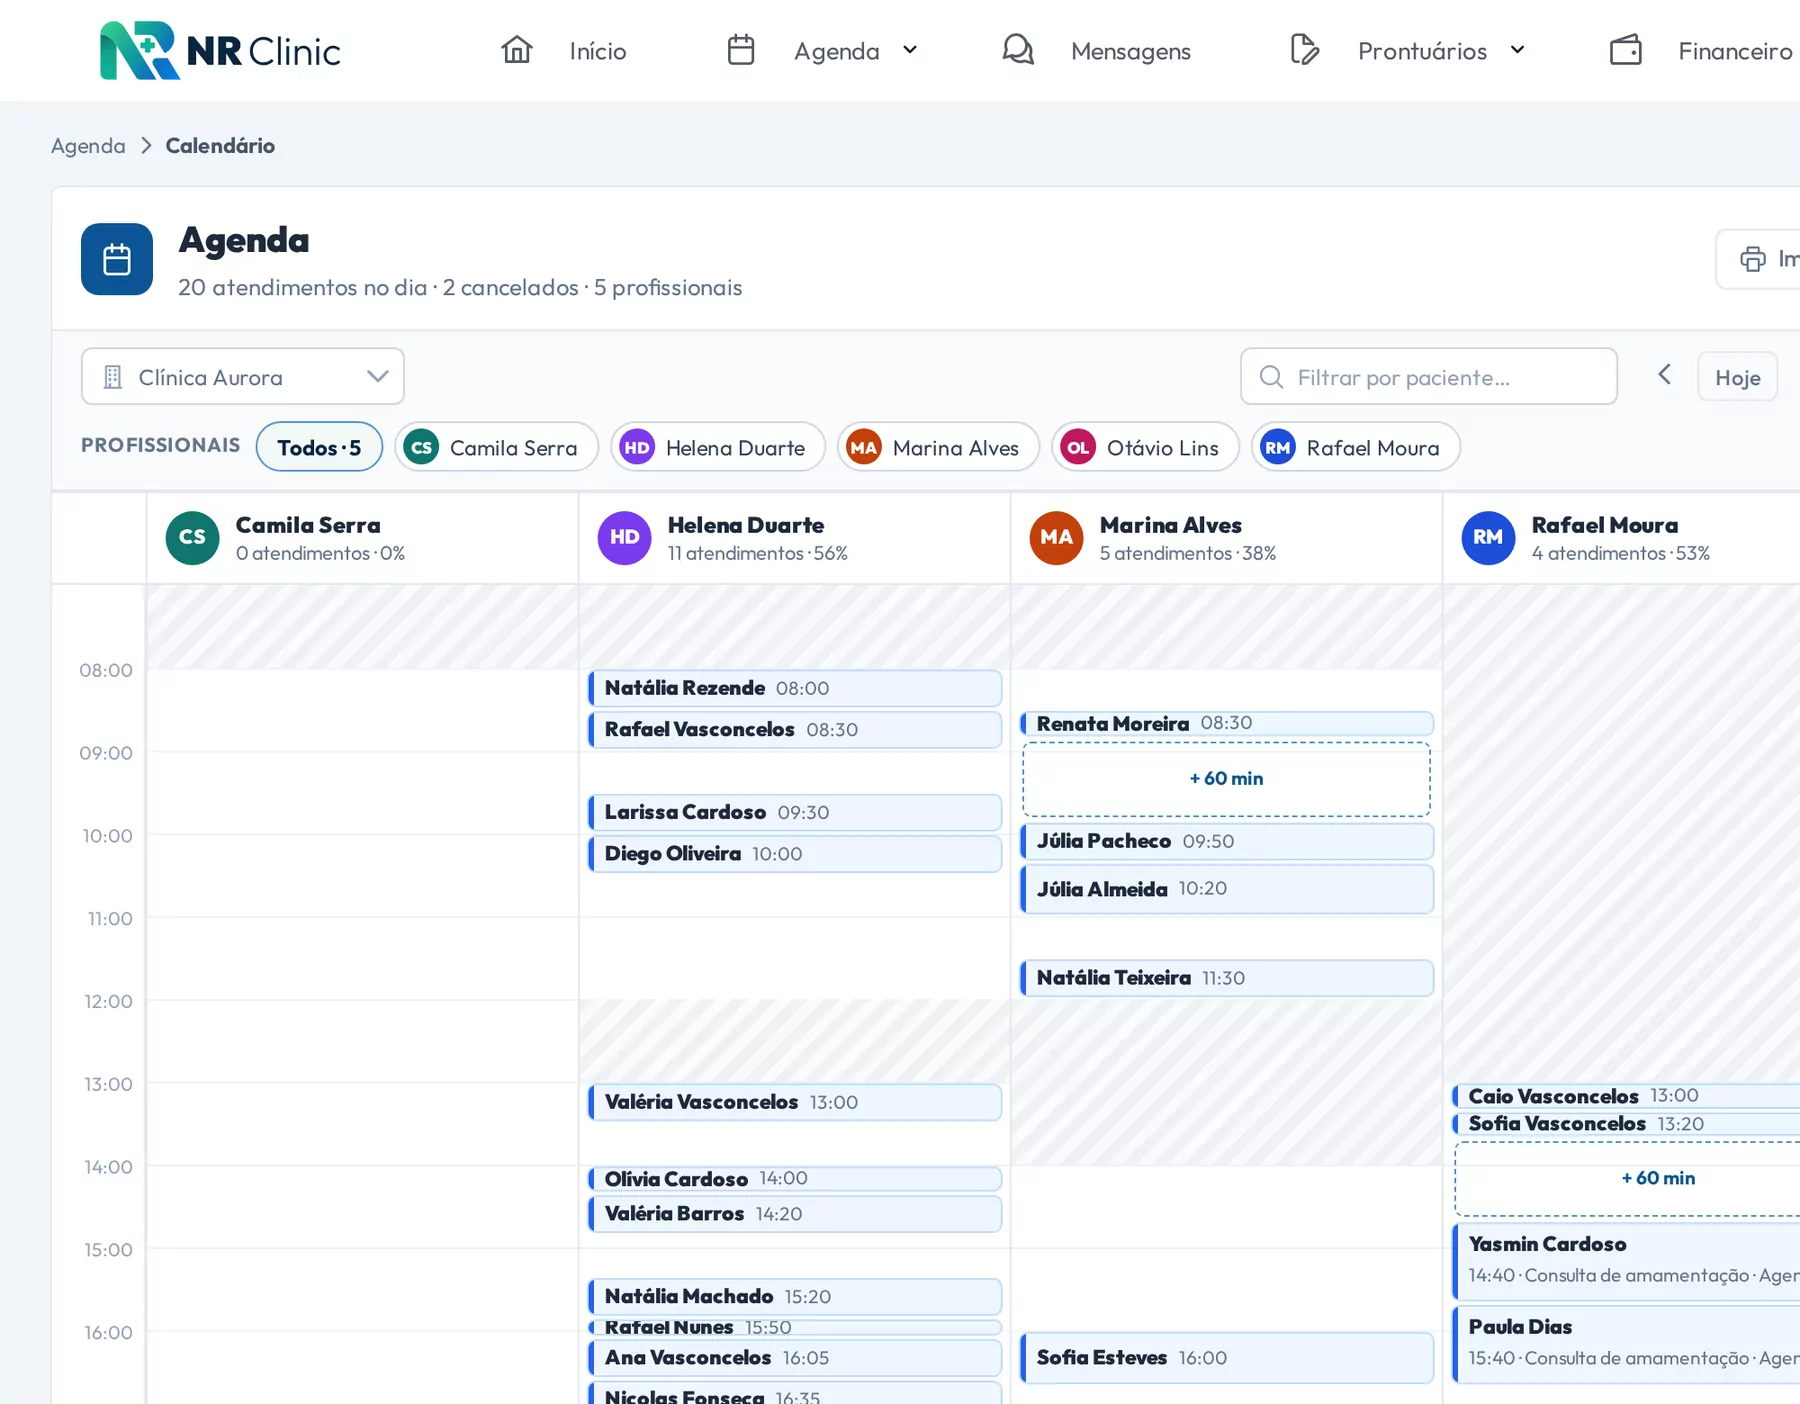The width and height of the screenshot is (1800, 1404).
Task: Click the HD avatar in Helena Duarte column header
Action: click(x=624, y=538)
